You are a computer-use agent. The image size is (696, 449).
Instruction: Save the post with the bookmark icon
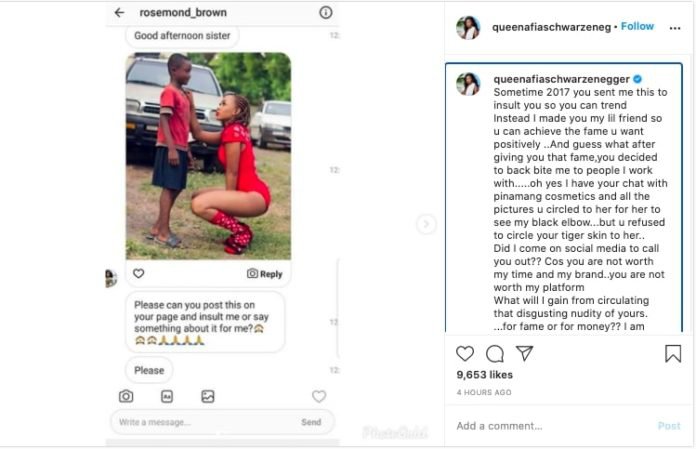point(673,354)
